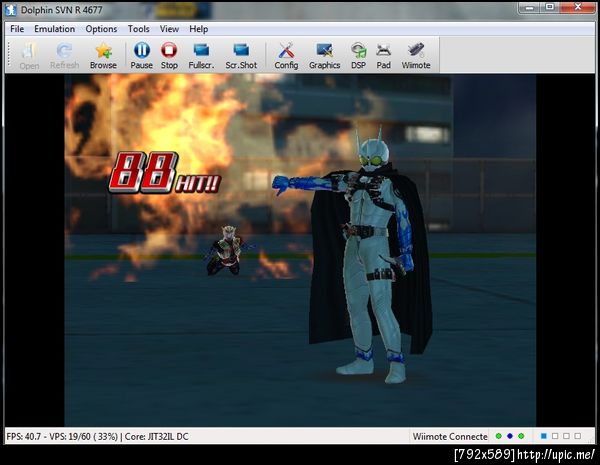Open Graphics plugin settings
This screenshot has width=600, height=465.
point(324,55)
